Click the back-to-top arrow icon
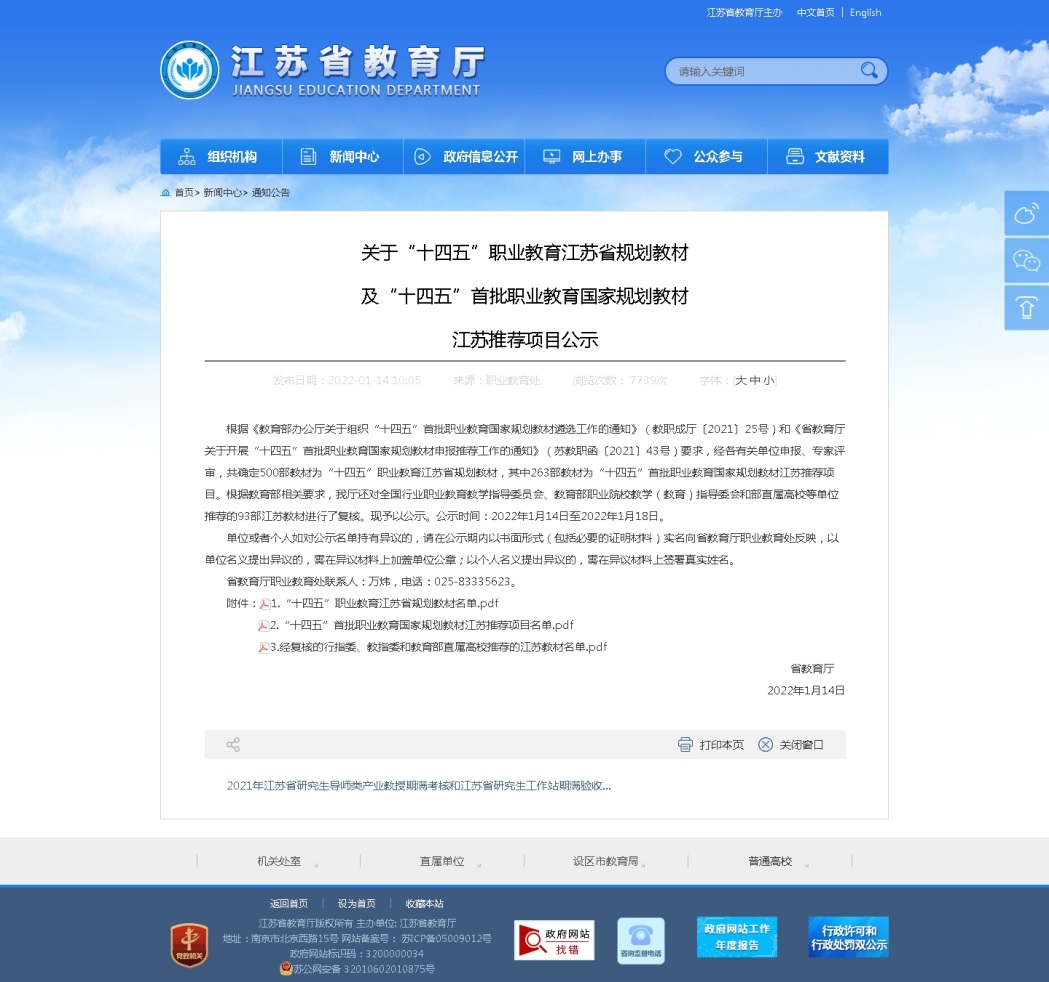Image resolution: width=1049 pixels, height=982 pixels. [x=1026, y=308]
